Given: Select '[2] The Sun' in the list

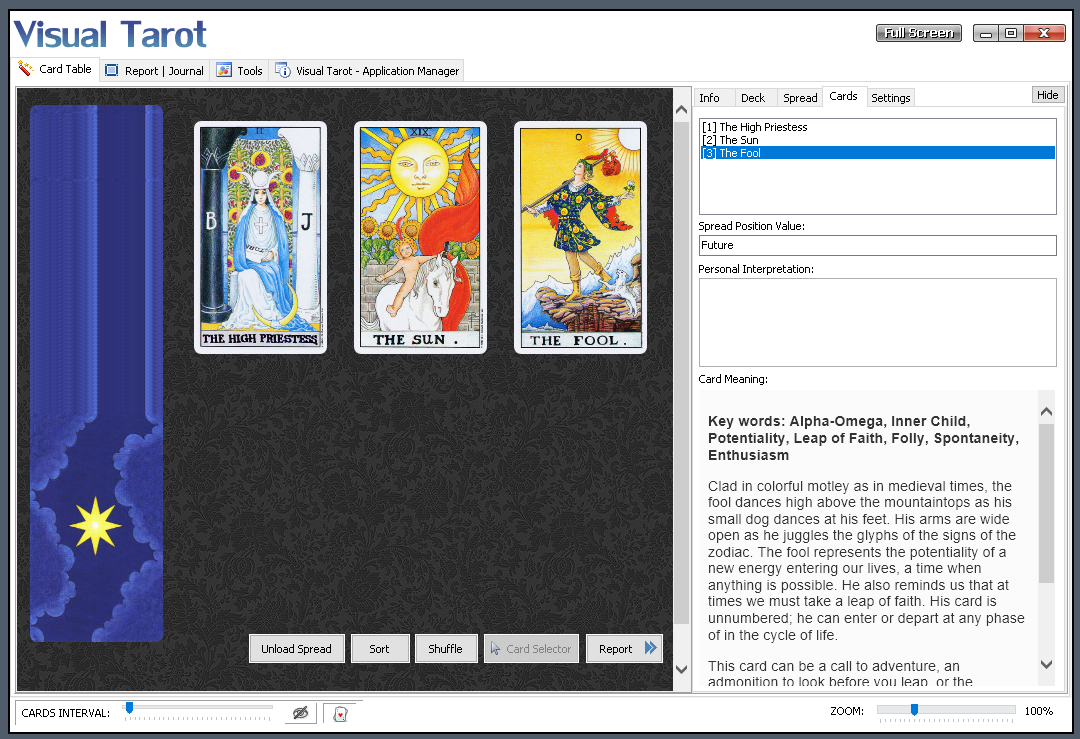Looking at the screenshot, I should pyautogui.click(x=877, y=140).
